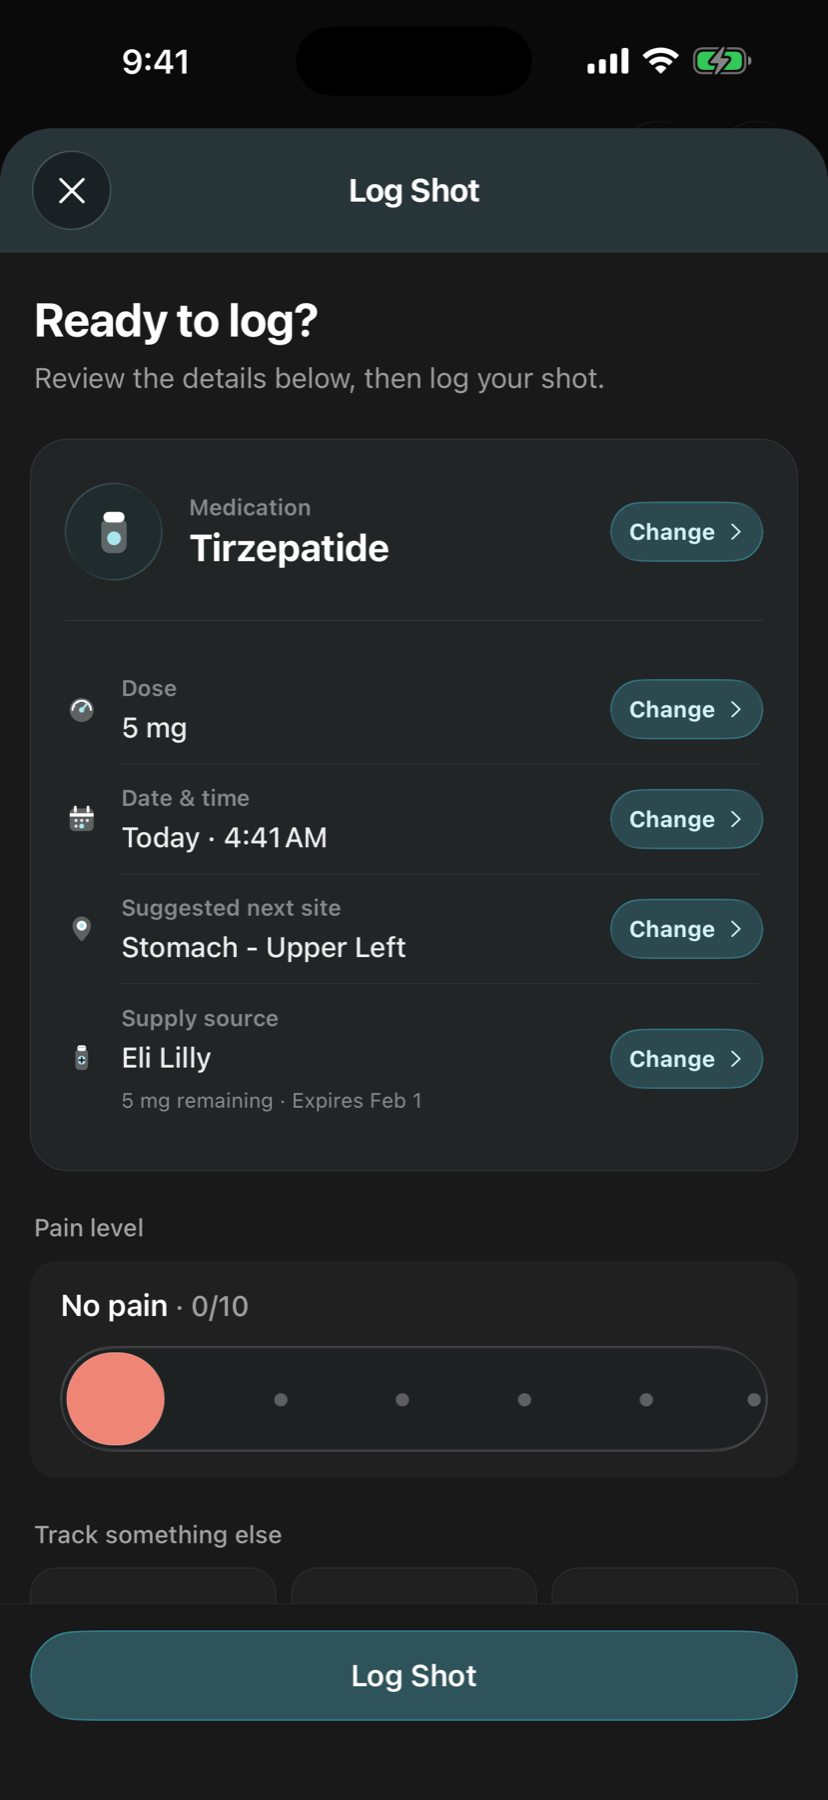Image resolution: width=828 pixels, height=1800 pixels.
Task: Tap the date & time calendar icon
Action: click(82, 819)
